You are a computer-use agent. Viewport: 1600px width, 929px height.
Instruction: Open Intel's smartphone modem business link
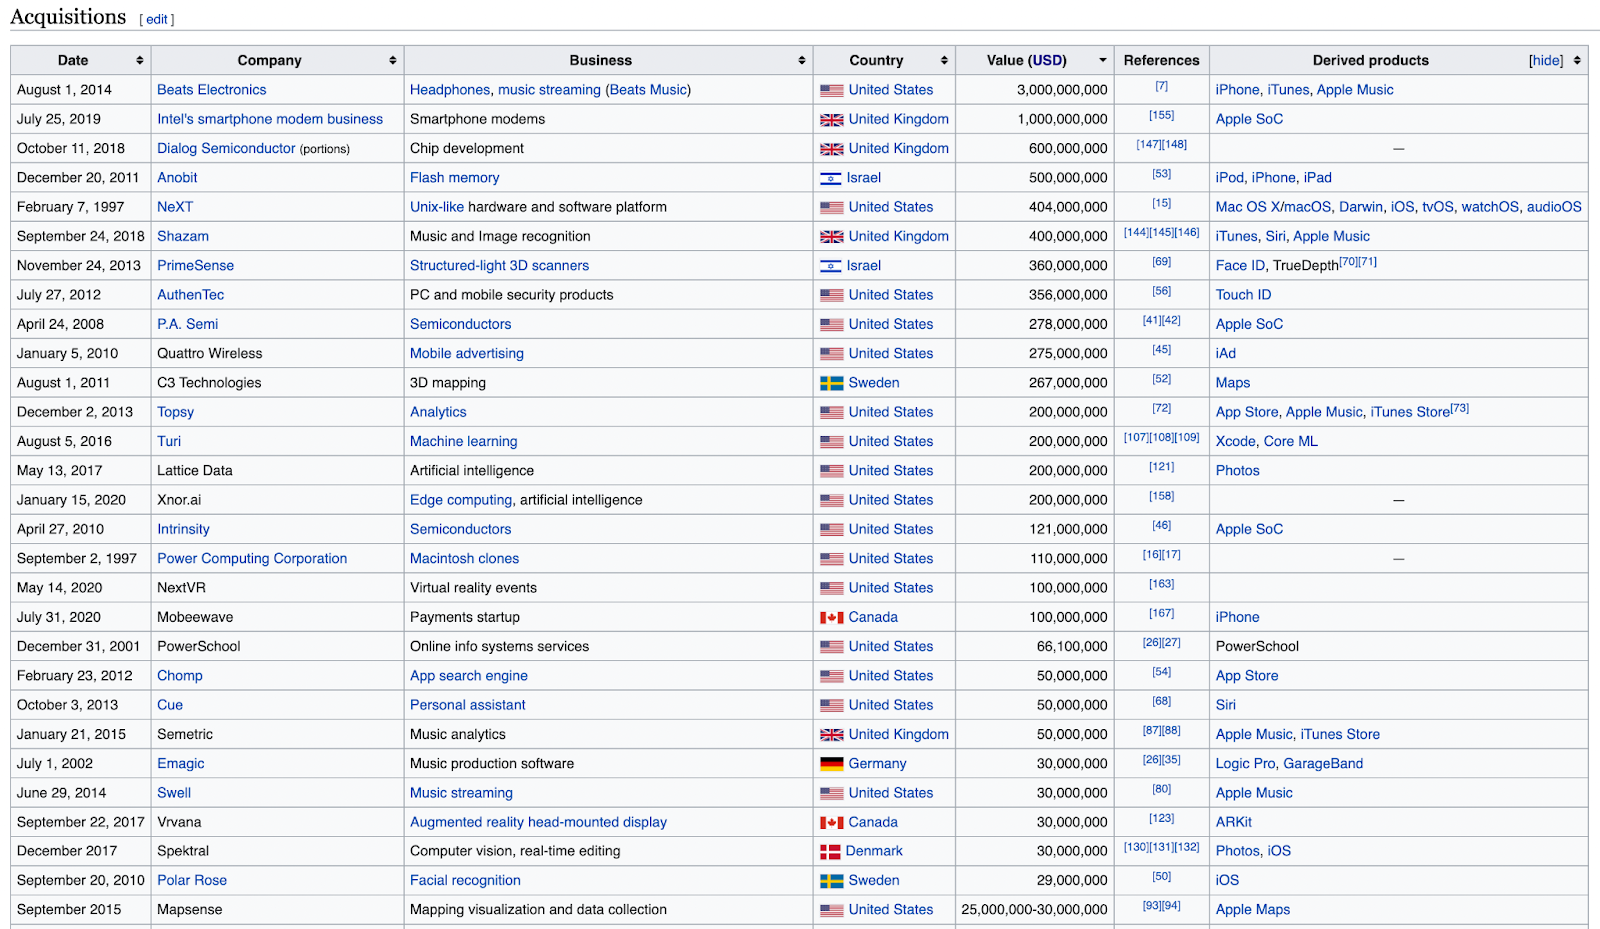point(270,119)
